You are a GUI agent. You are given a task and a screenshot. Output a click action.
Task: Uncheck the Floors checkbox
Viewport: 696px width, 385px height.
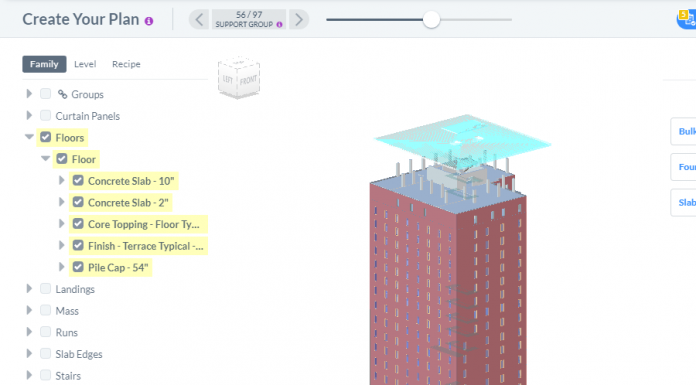(x=46, y=137)
